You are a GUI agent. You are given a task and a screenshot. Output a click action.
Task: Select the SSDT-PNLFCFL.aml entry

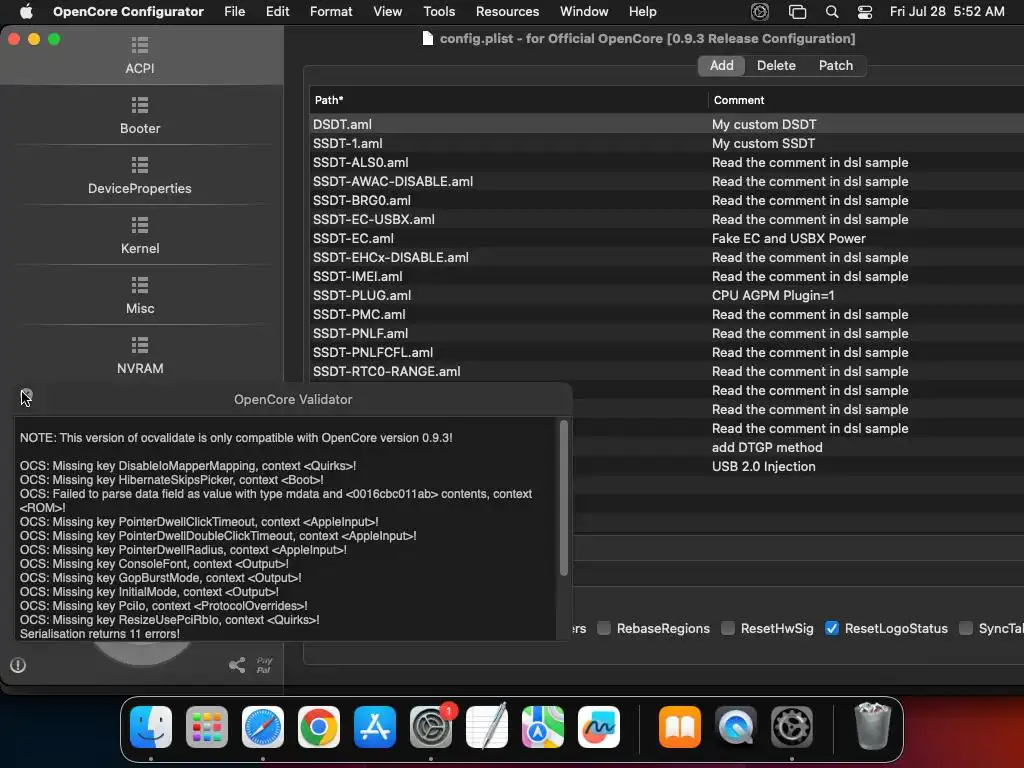coord(667,352)
